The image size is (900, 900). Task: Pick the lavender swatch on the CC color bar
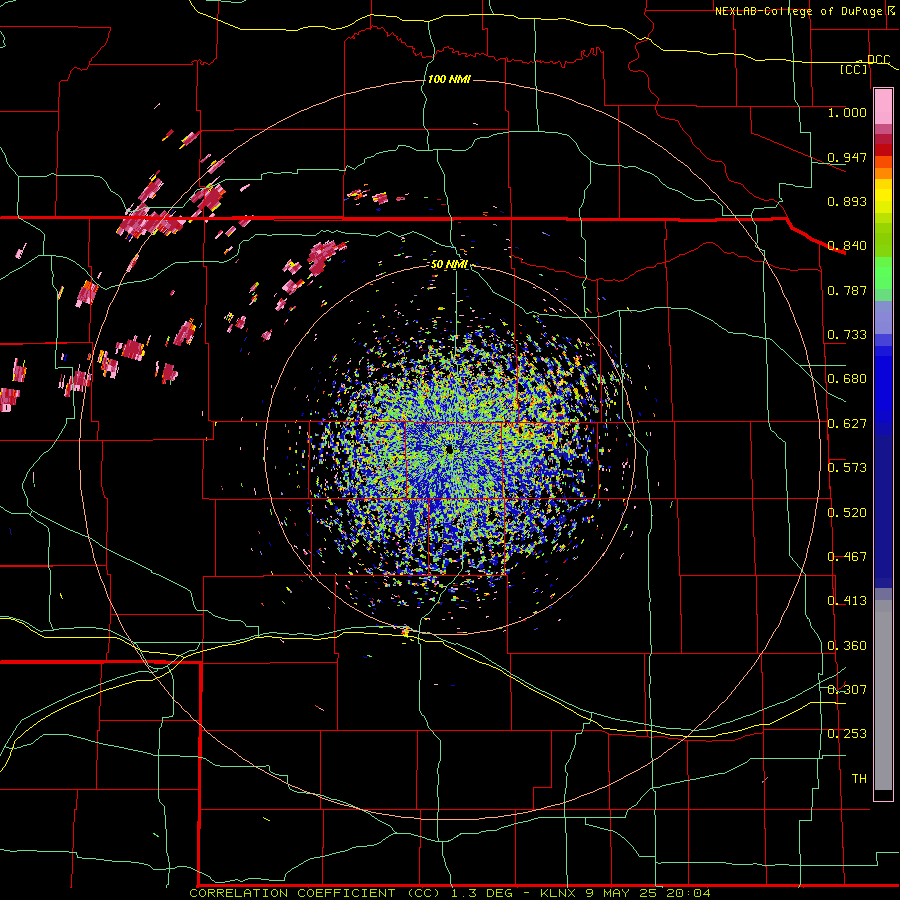[x=883, y=317]
